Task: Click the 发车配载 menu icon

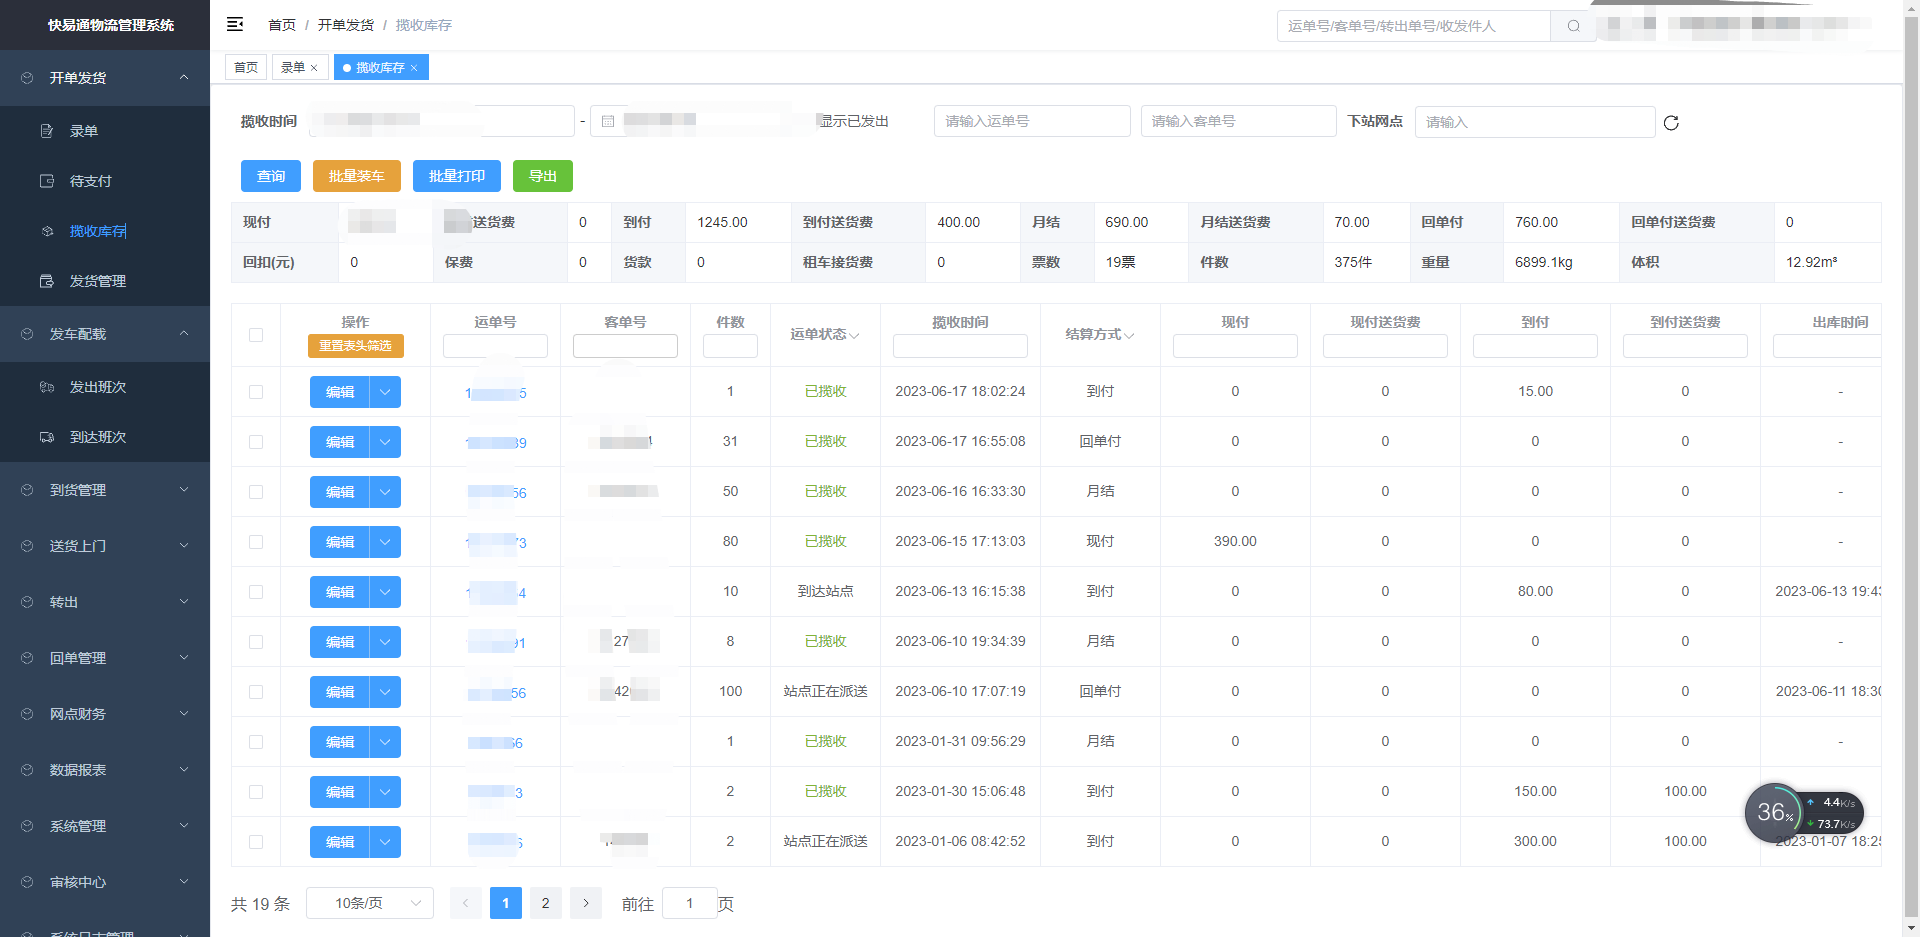Action: [27, 334]
